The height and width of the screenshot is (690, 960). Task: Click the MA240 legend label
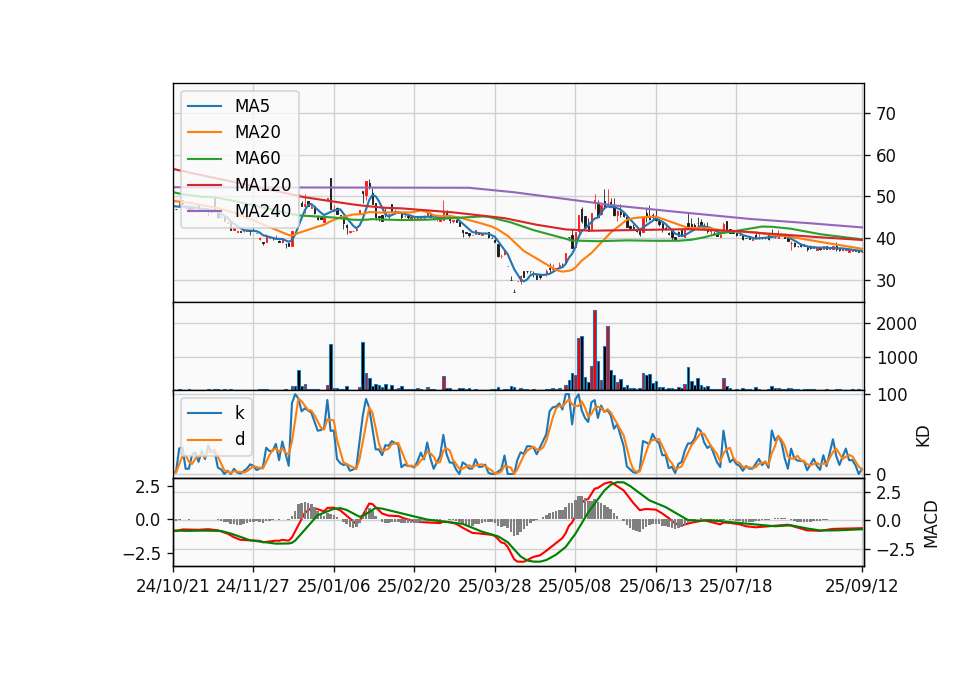point(263,211)
